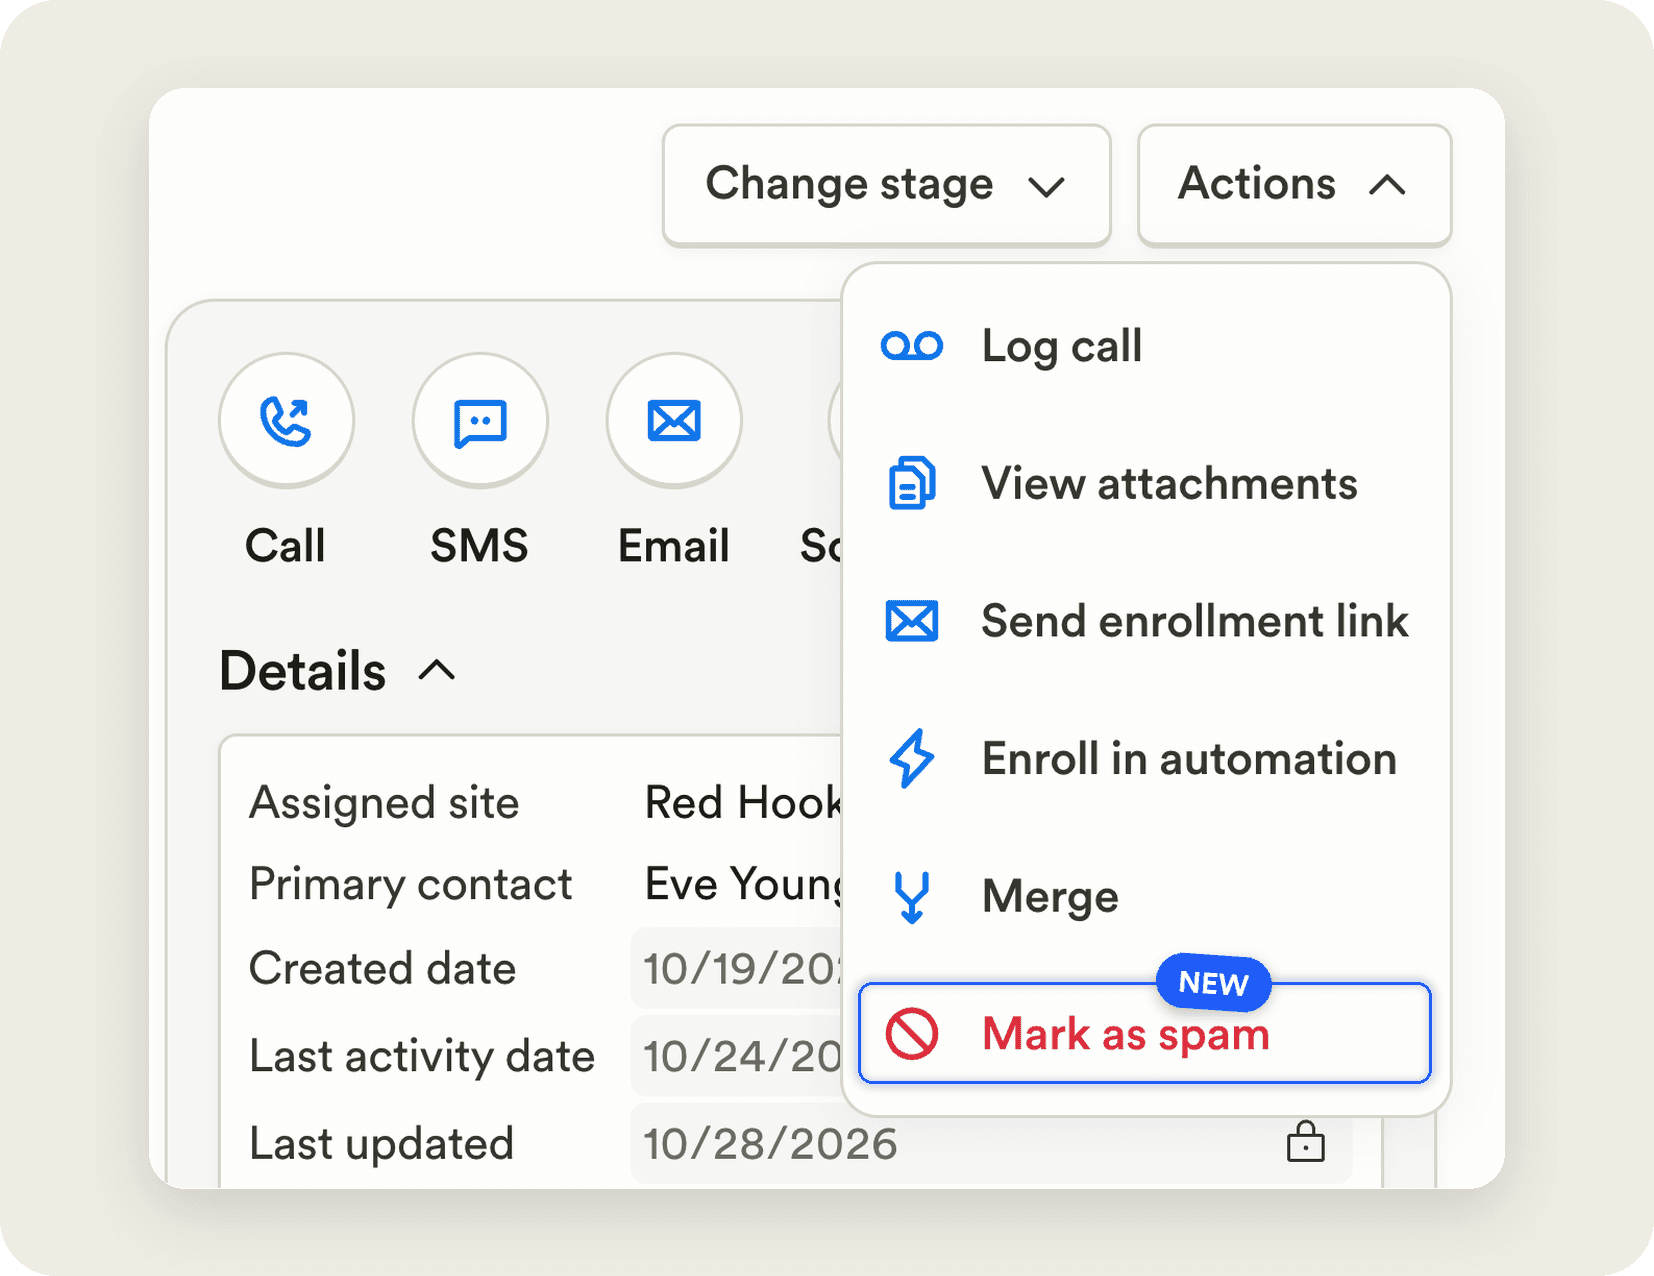
Task: Click the Primary contact label
Action: pyautogui.click(x=410, y=885)
